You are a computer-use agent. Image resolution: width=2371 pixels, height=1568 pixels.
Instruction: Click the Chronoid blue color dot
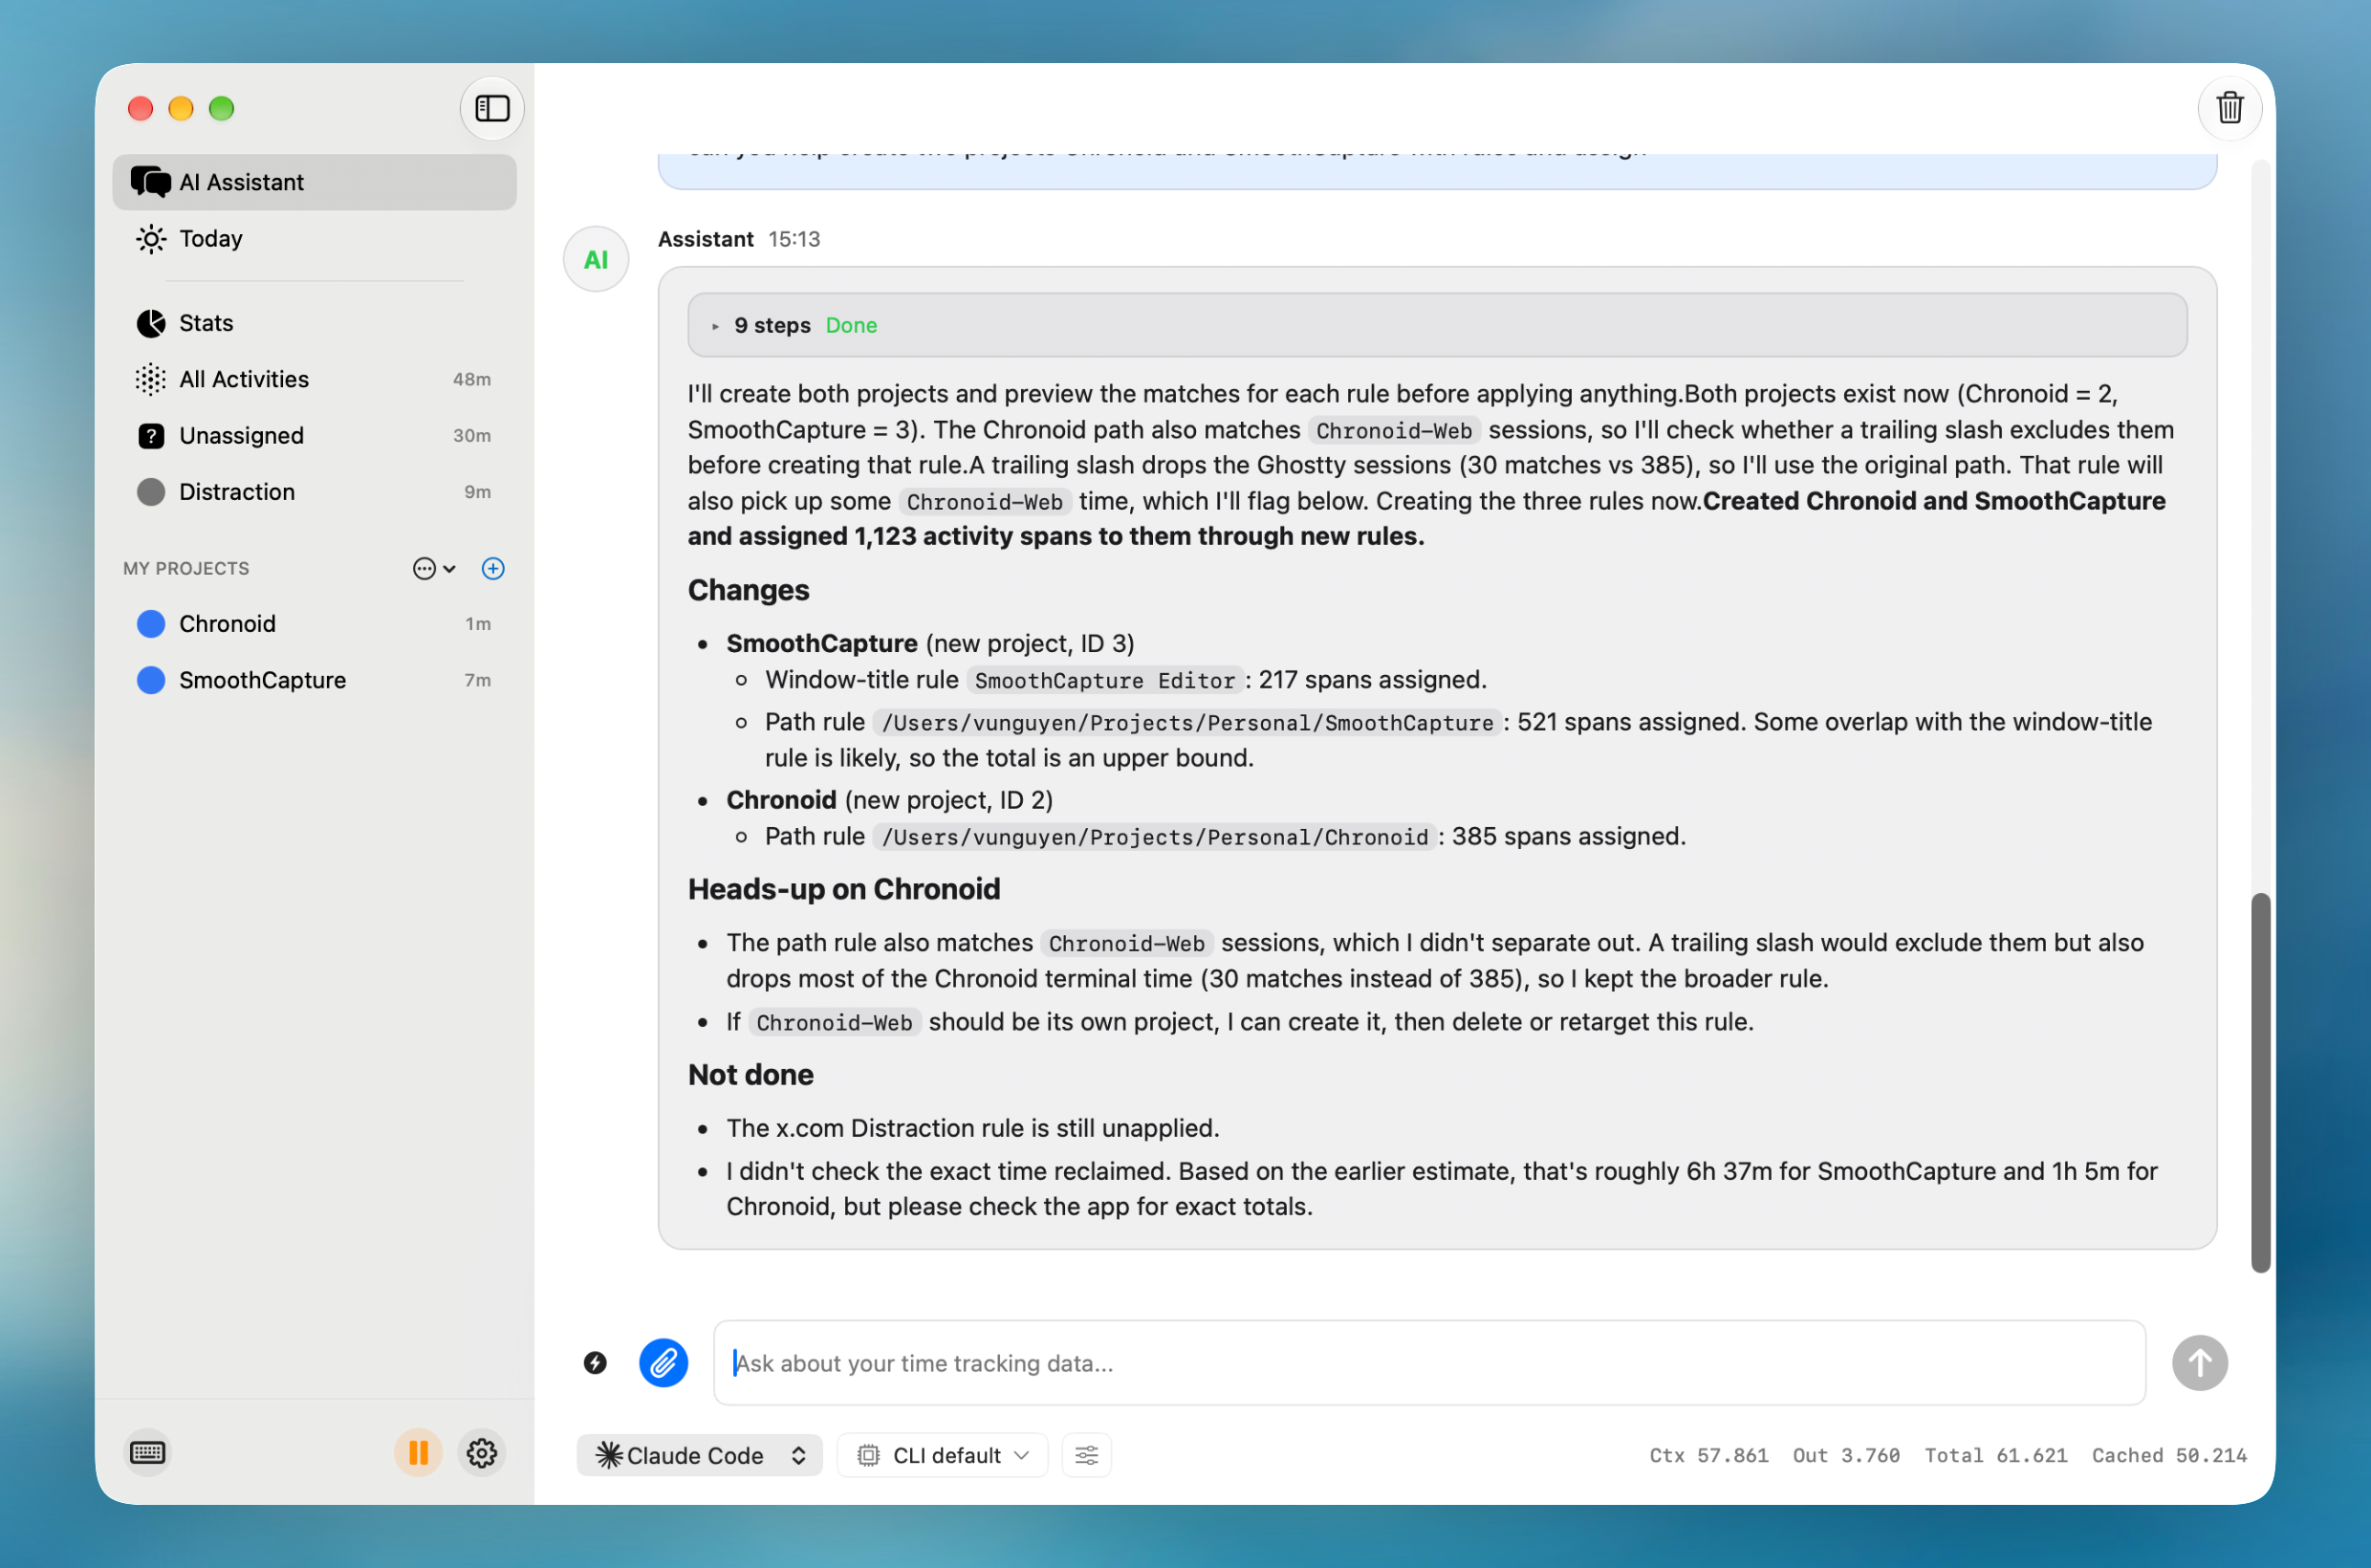click(x=151, y=623)
